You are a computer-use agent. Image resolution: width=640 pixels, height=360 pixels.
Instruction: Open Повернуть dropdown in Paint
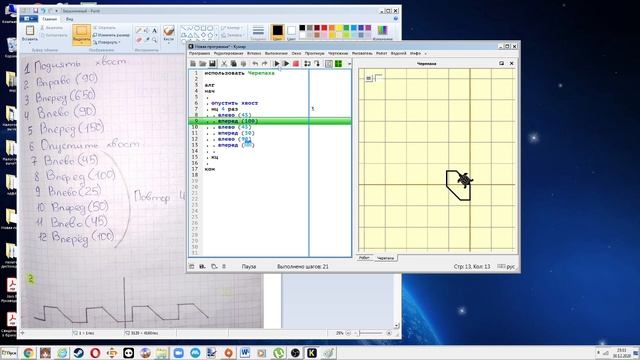click(x=106, y=42)
